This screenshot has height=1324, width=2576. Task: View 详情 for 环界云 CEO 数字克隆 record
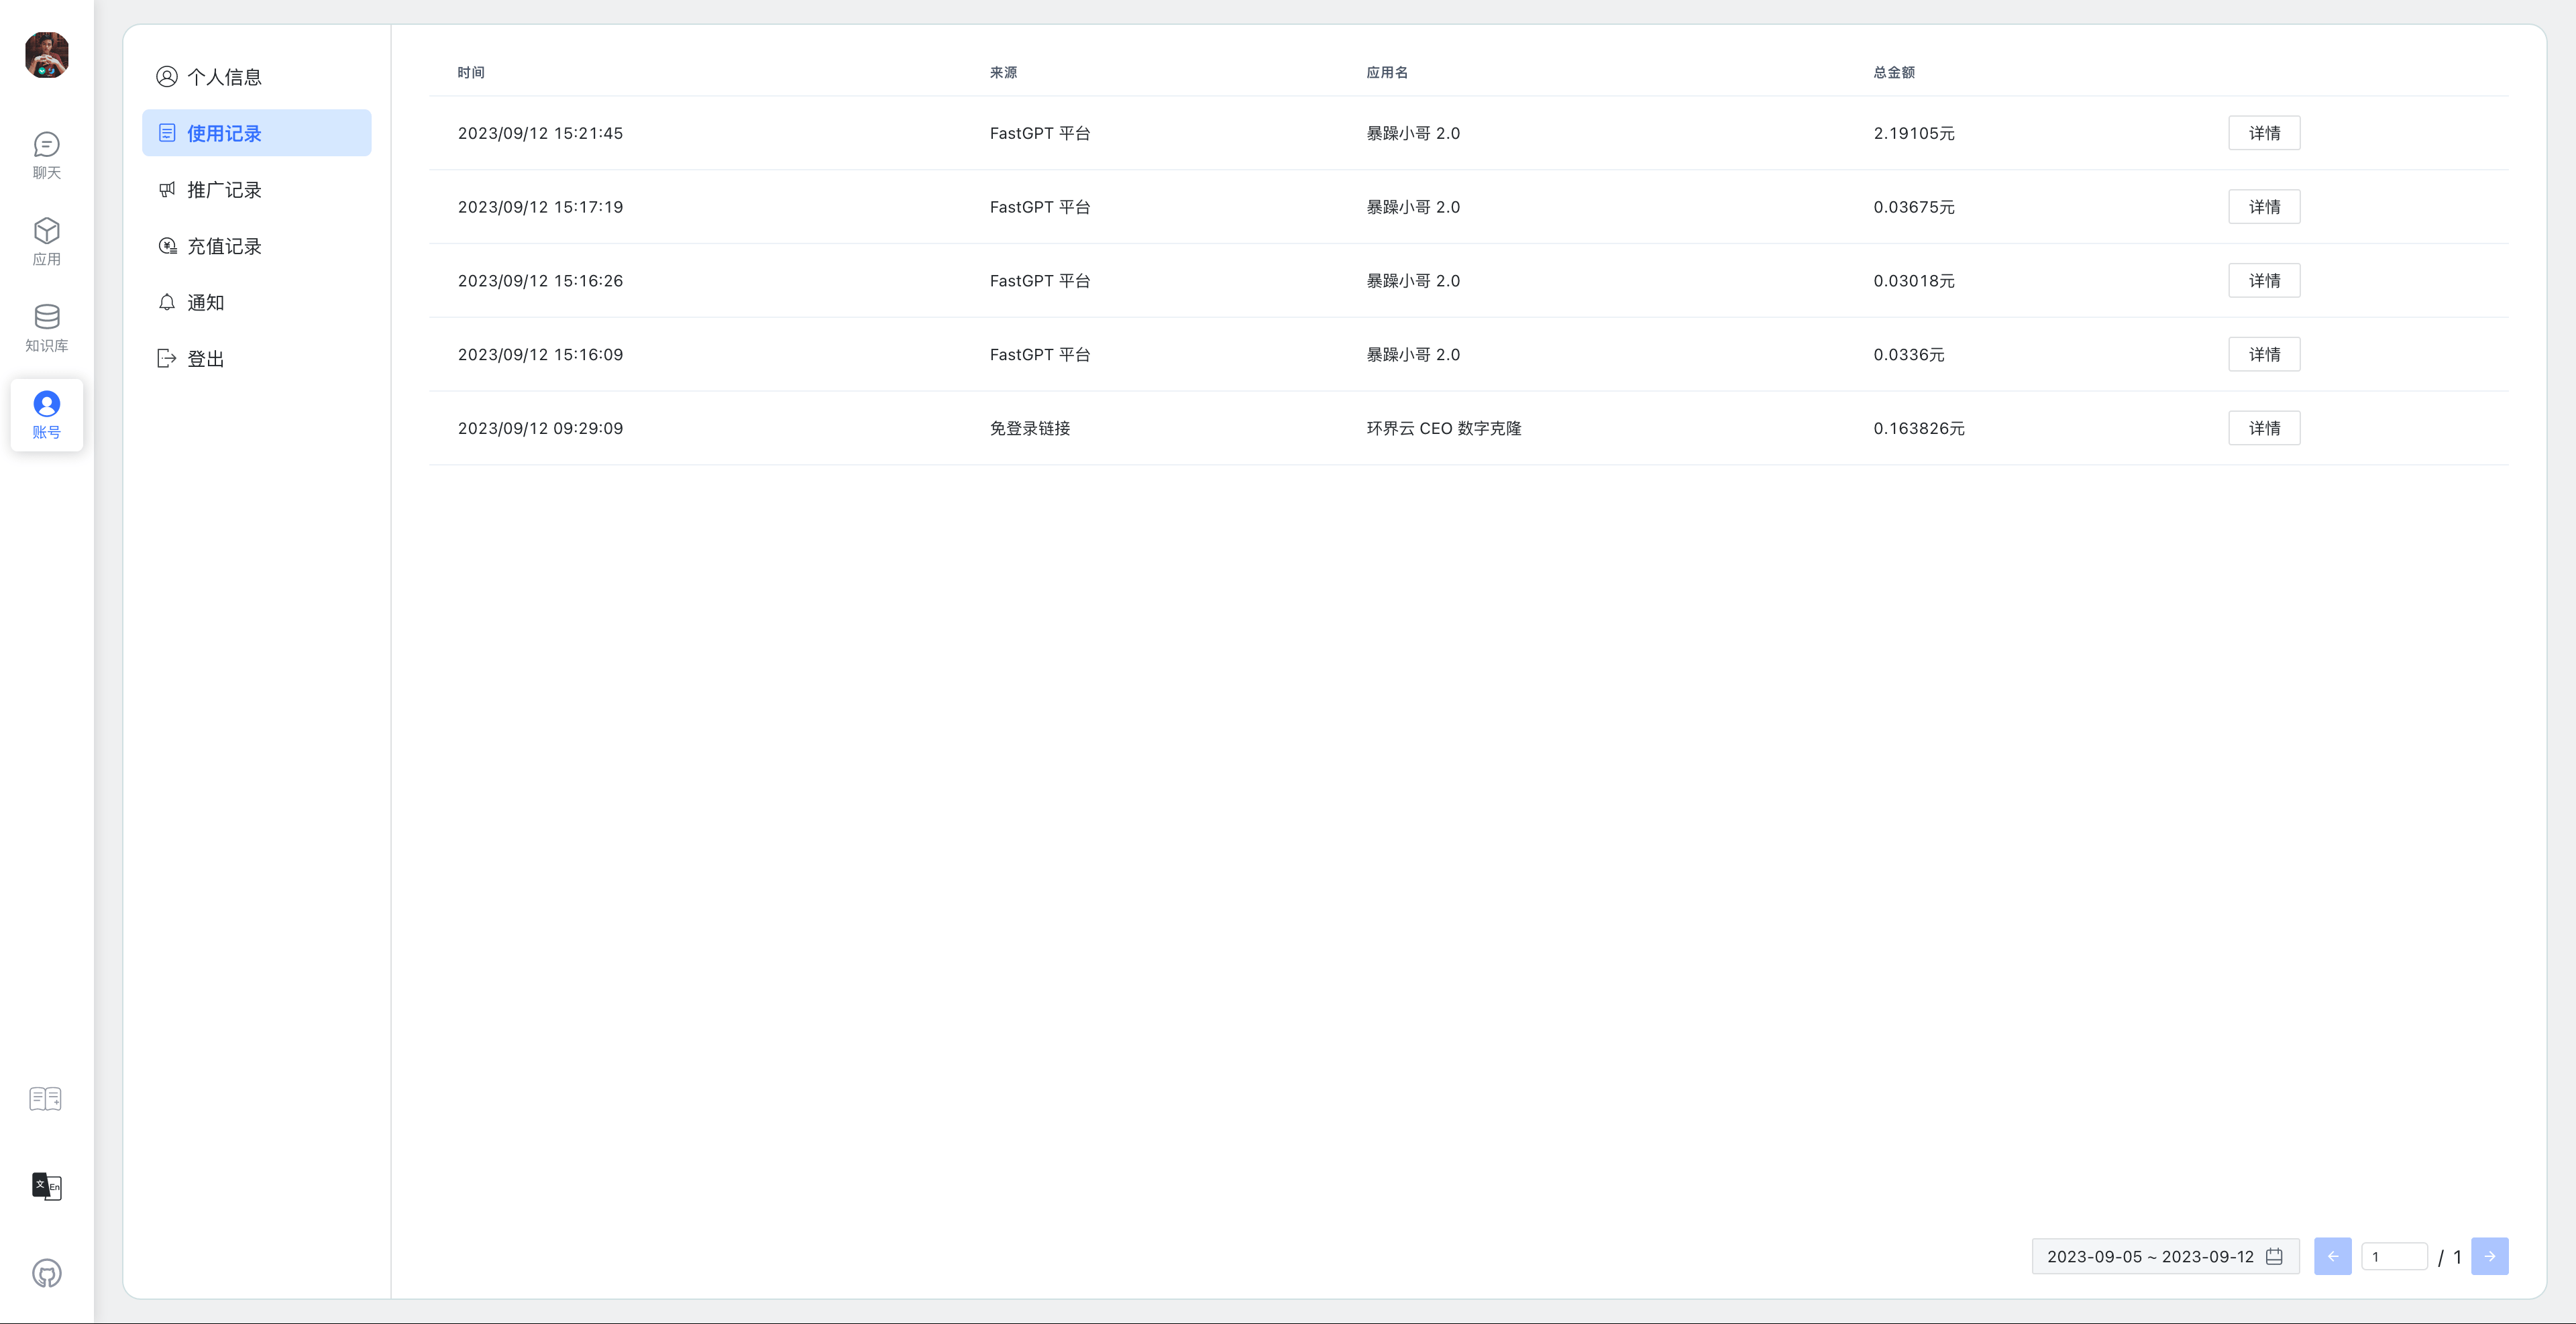(x=2264, y=428)
